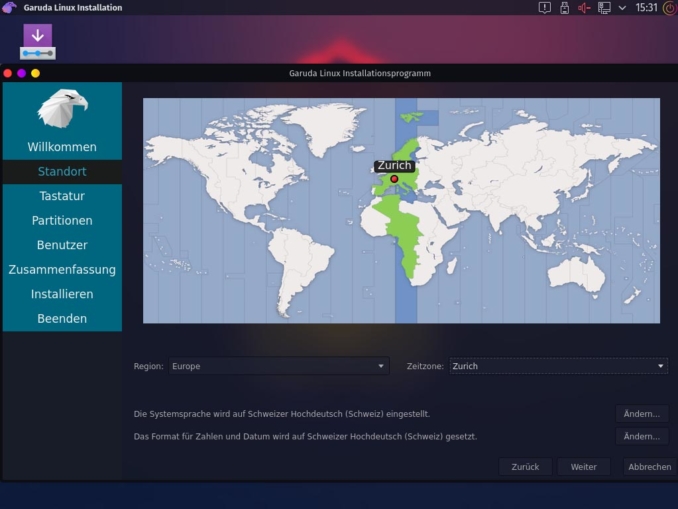Click the removable USB device icon
The height and width of the screenshot is (509, 678).
click(x=564, y=8)
